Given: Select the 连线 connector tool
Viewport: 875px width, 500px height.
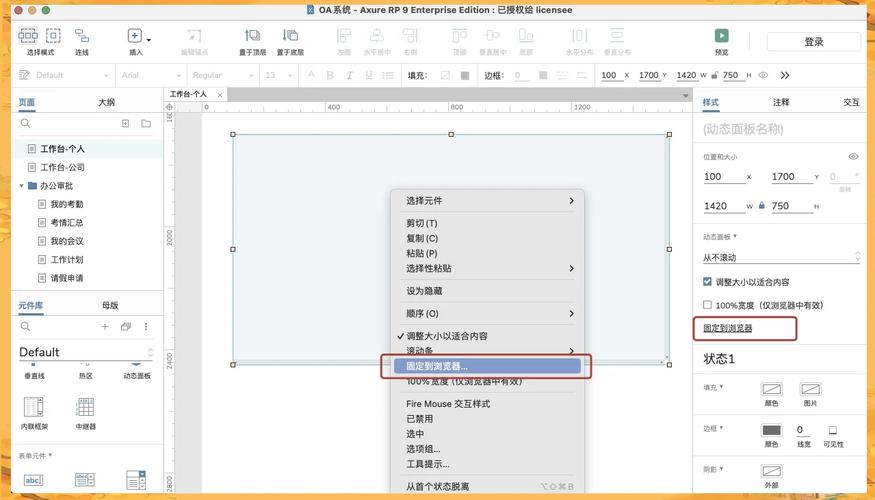Looking at the screenshot, I should pos(82,36).
